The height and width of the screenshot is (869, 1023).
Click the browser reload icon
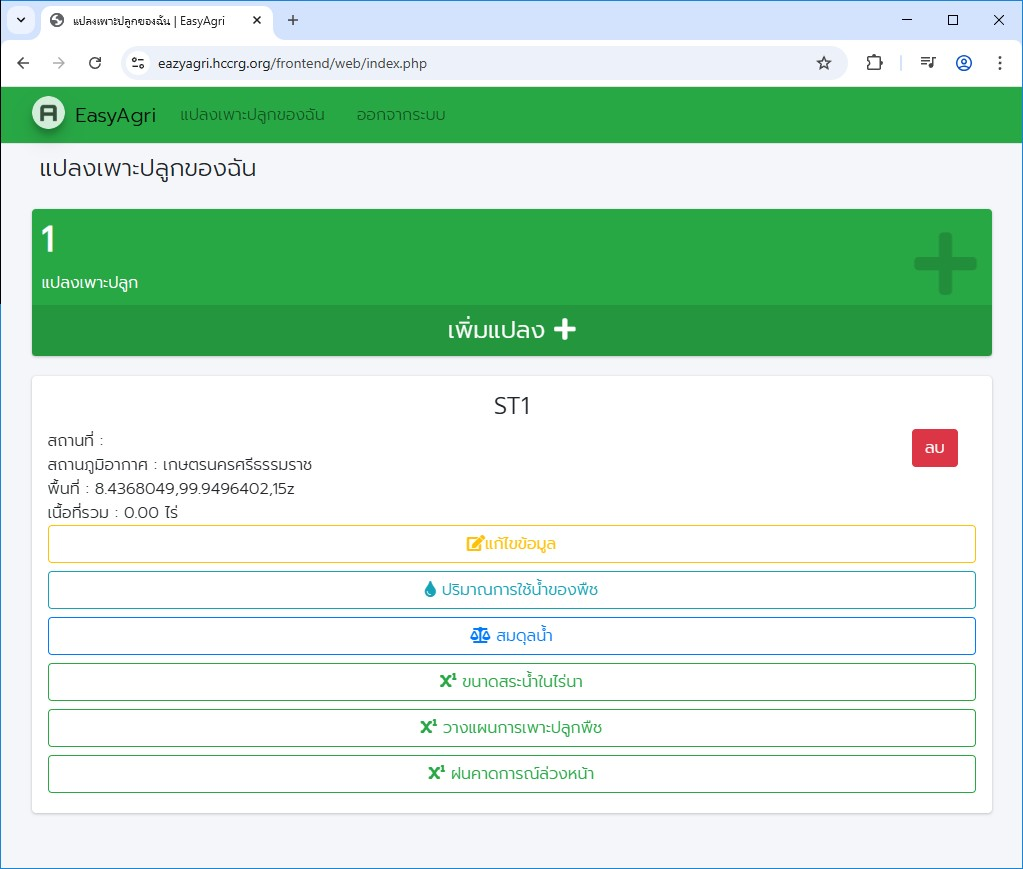pyautogui.click(x=95, y=63)
